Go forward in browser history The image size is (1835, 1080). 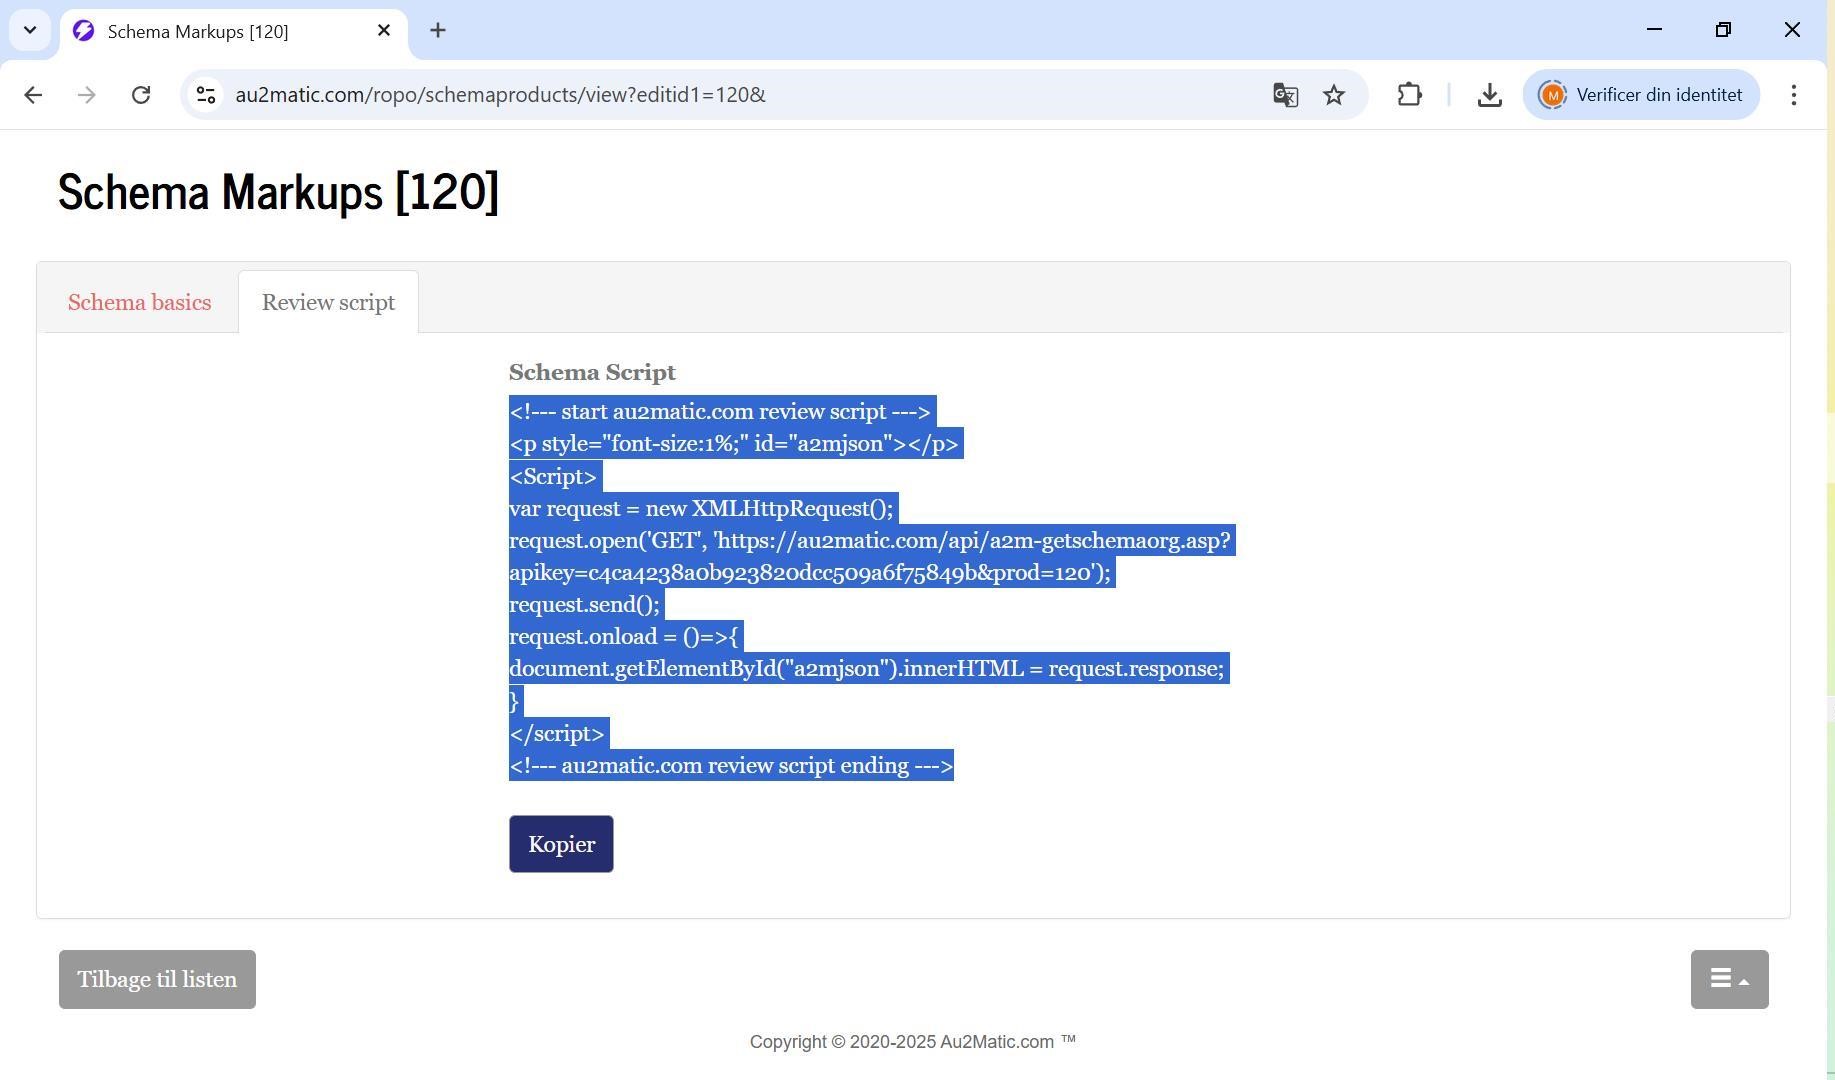[87, 95]
